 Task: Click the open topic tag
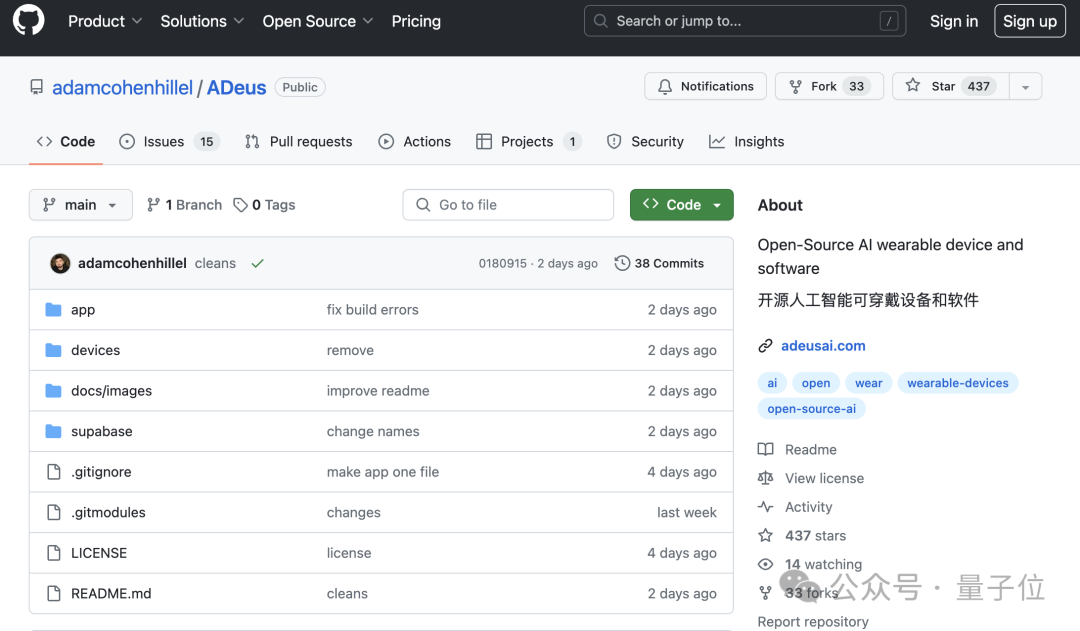[x=816, y=383]
